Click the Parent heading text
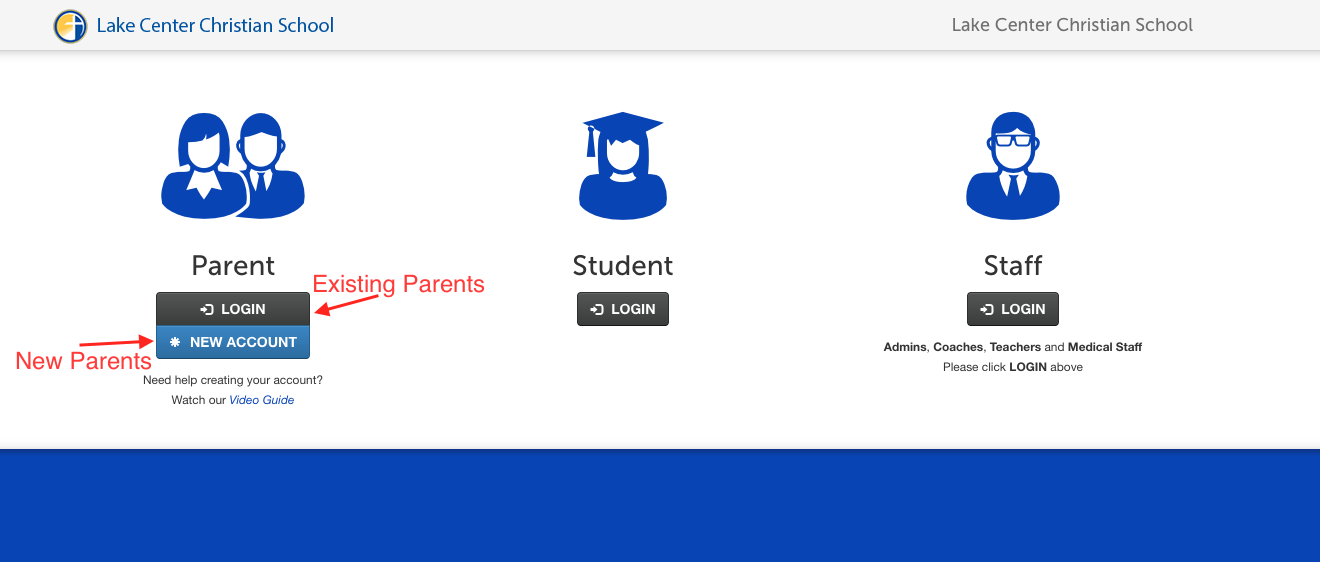This screenshot has height=562, width=1320. tap(233, 266)
